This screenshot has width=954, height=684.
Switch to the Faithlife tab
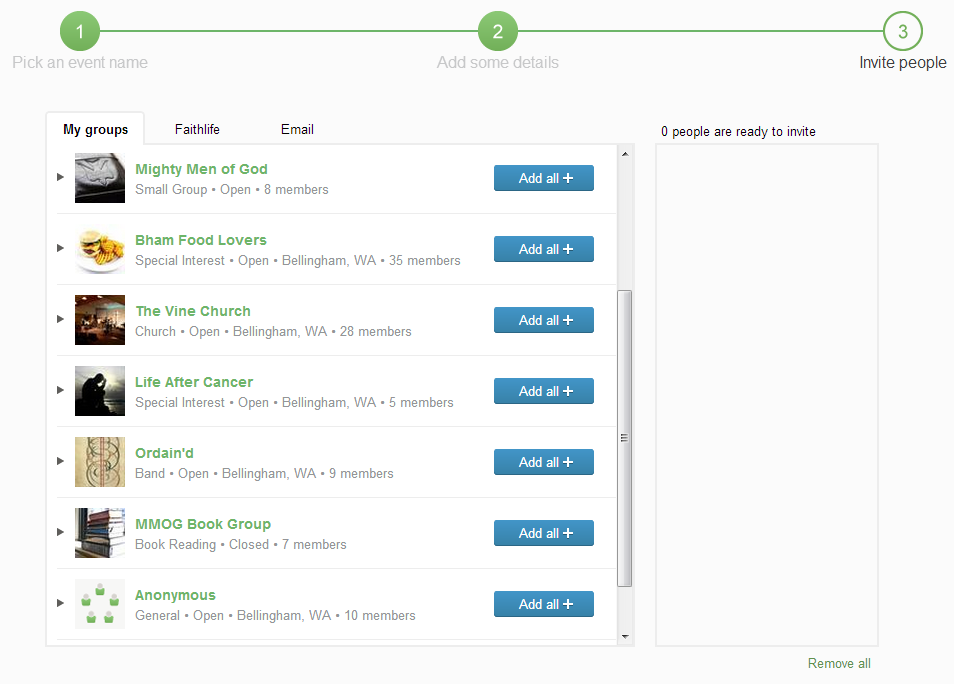click(x=197, y=129)
